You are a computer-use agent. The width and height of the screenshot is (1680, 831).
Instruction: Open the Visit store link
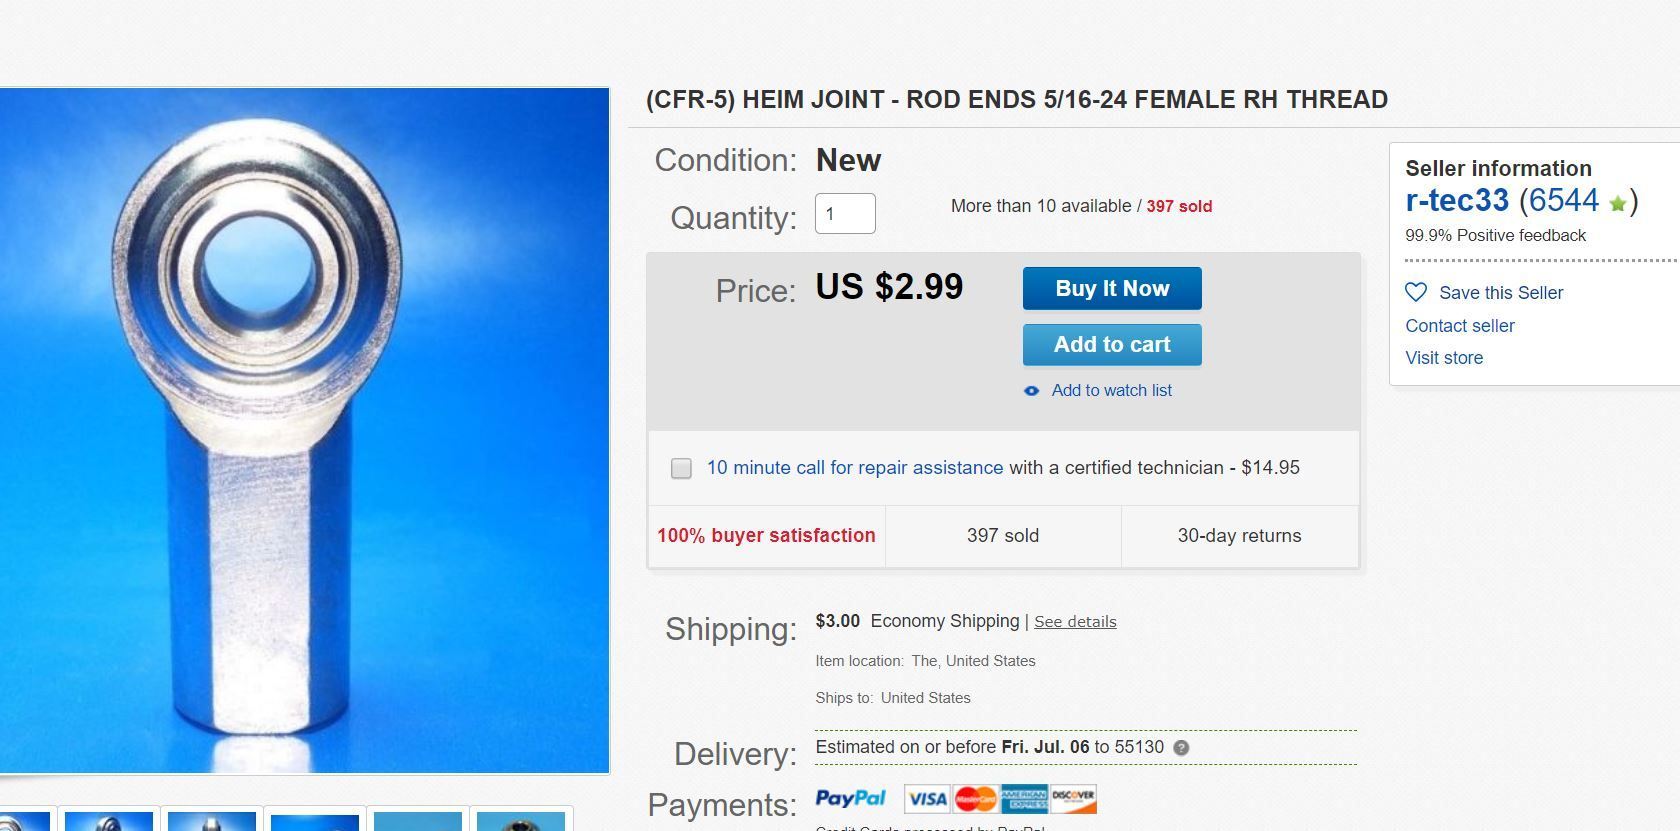pos(1444,358)
